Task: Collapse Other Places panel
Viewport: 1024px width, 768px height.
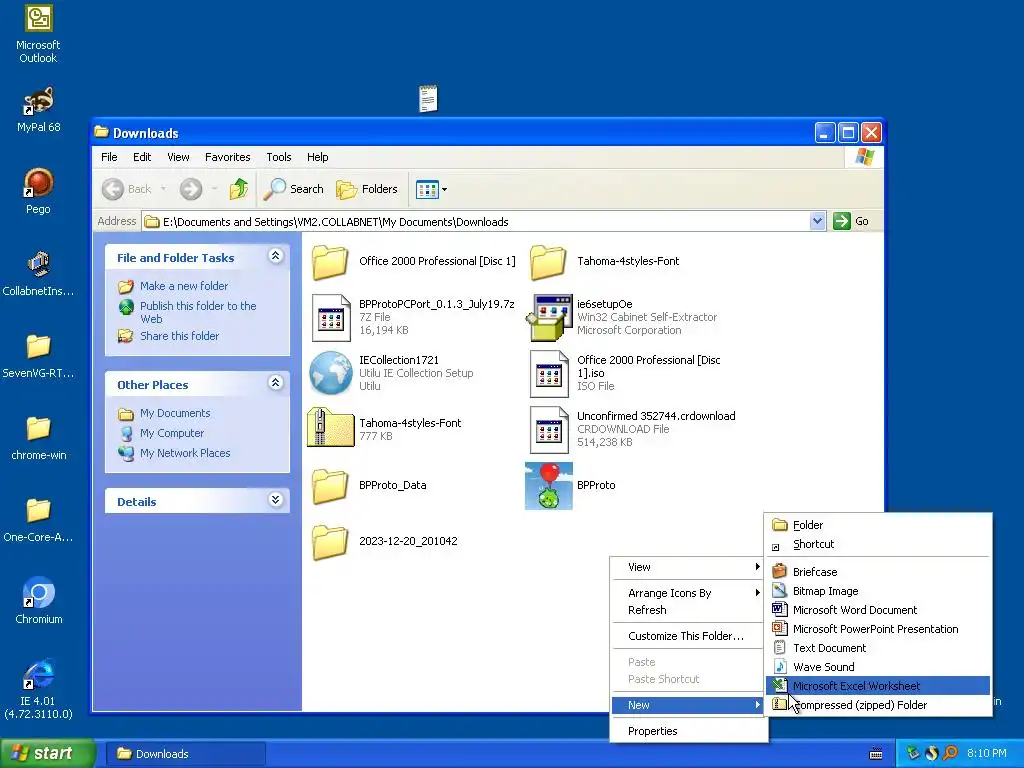Action: 276,383
